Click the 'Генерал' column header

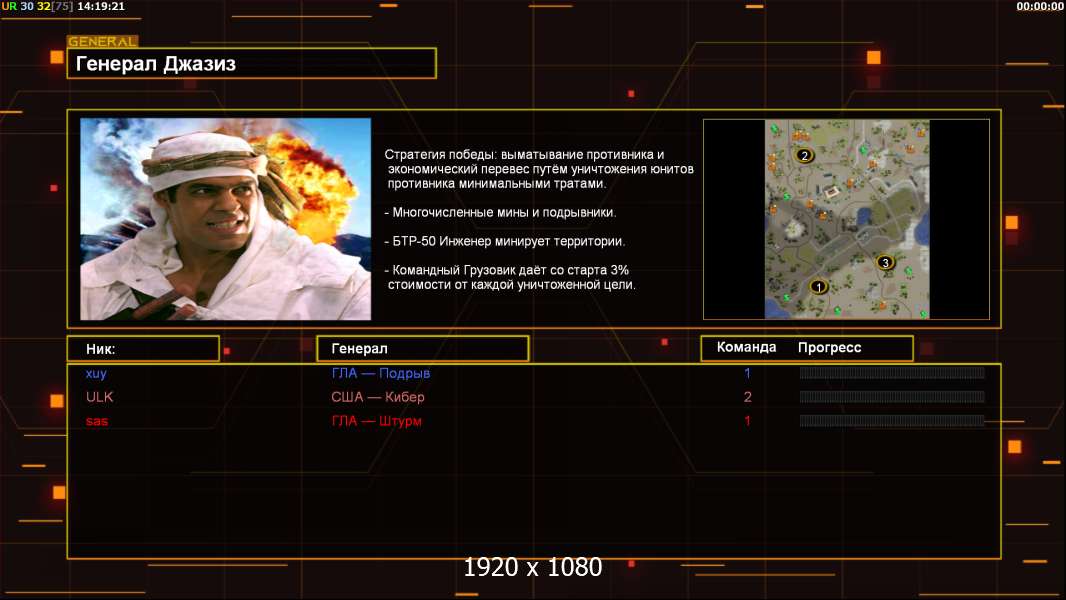pyautogui.click(x=423, y=349)
